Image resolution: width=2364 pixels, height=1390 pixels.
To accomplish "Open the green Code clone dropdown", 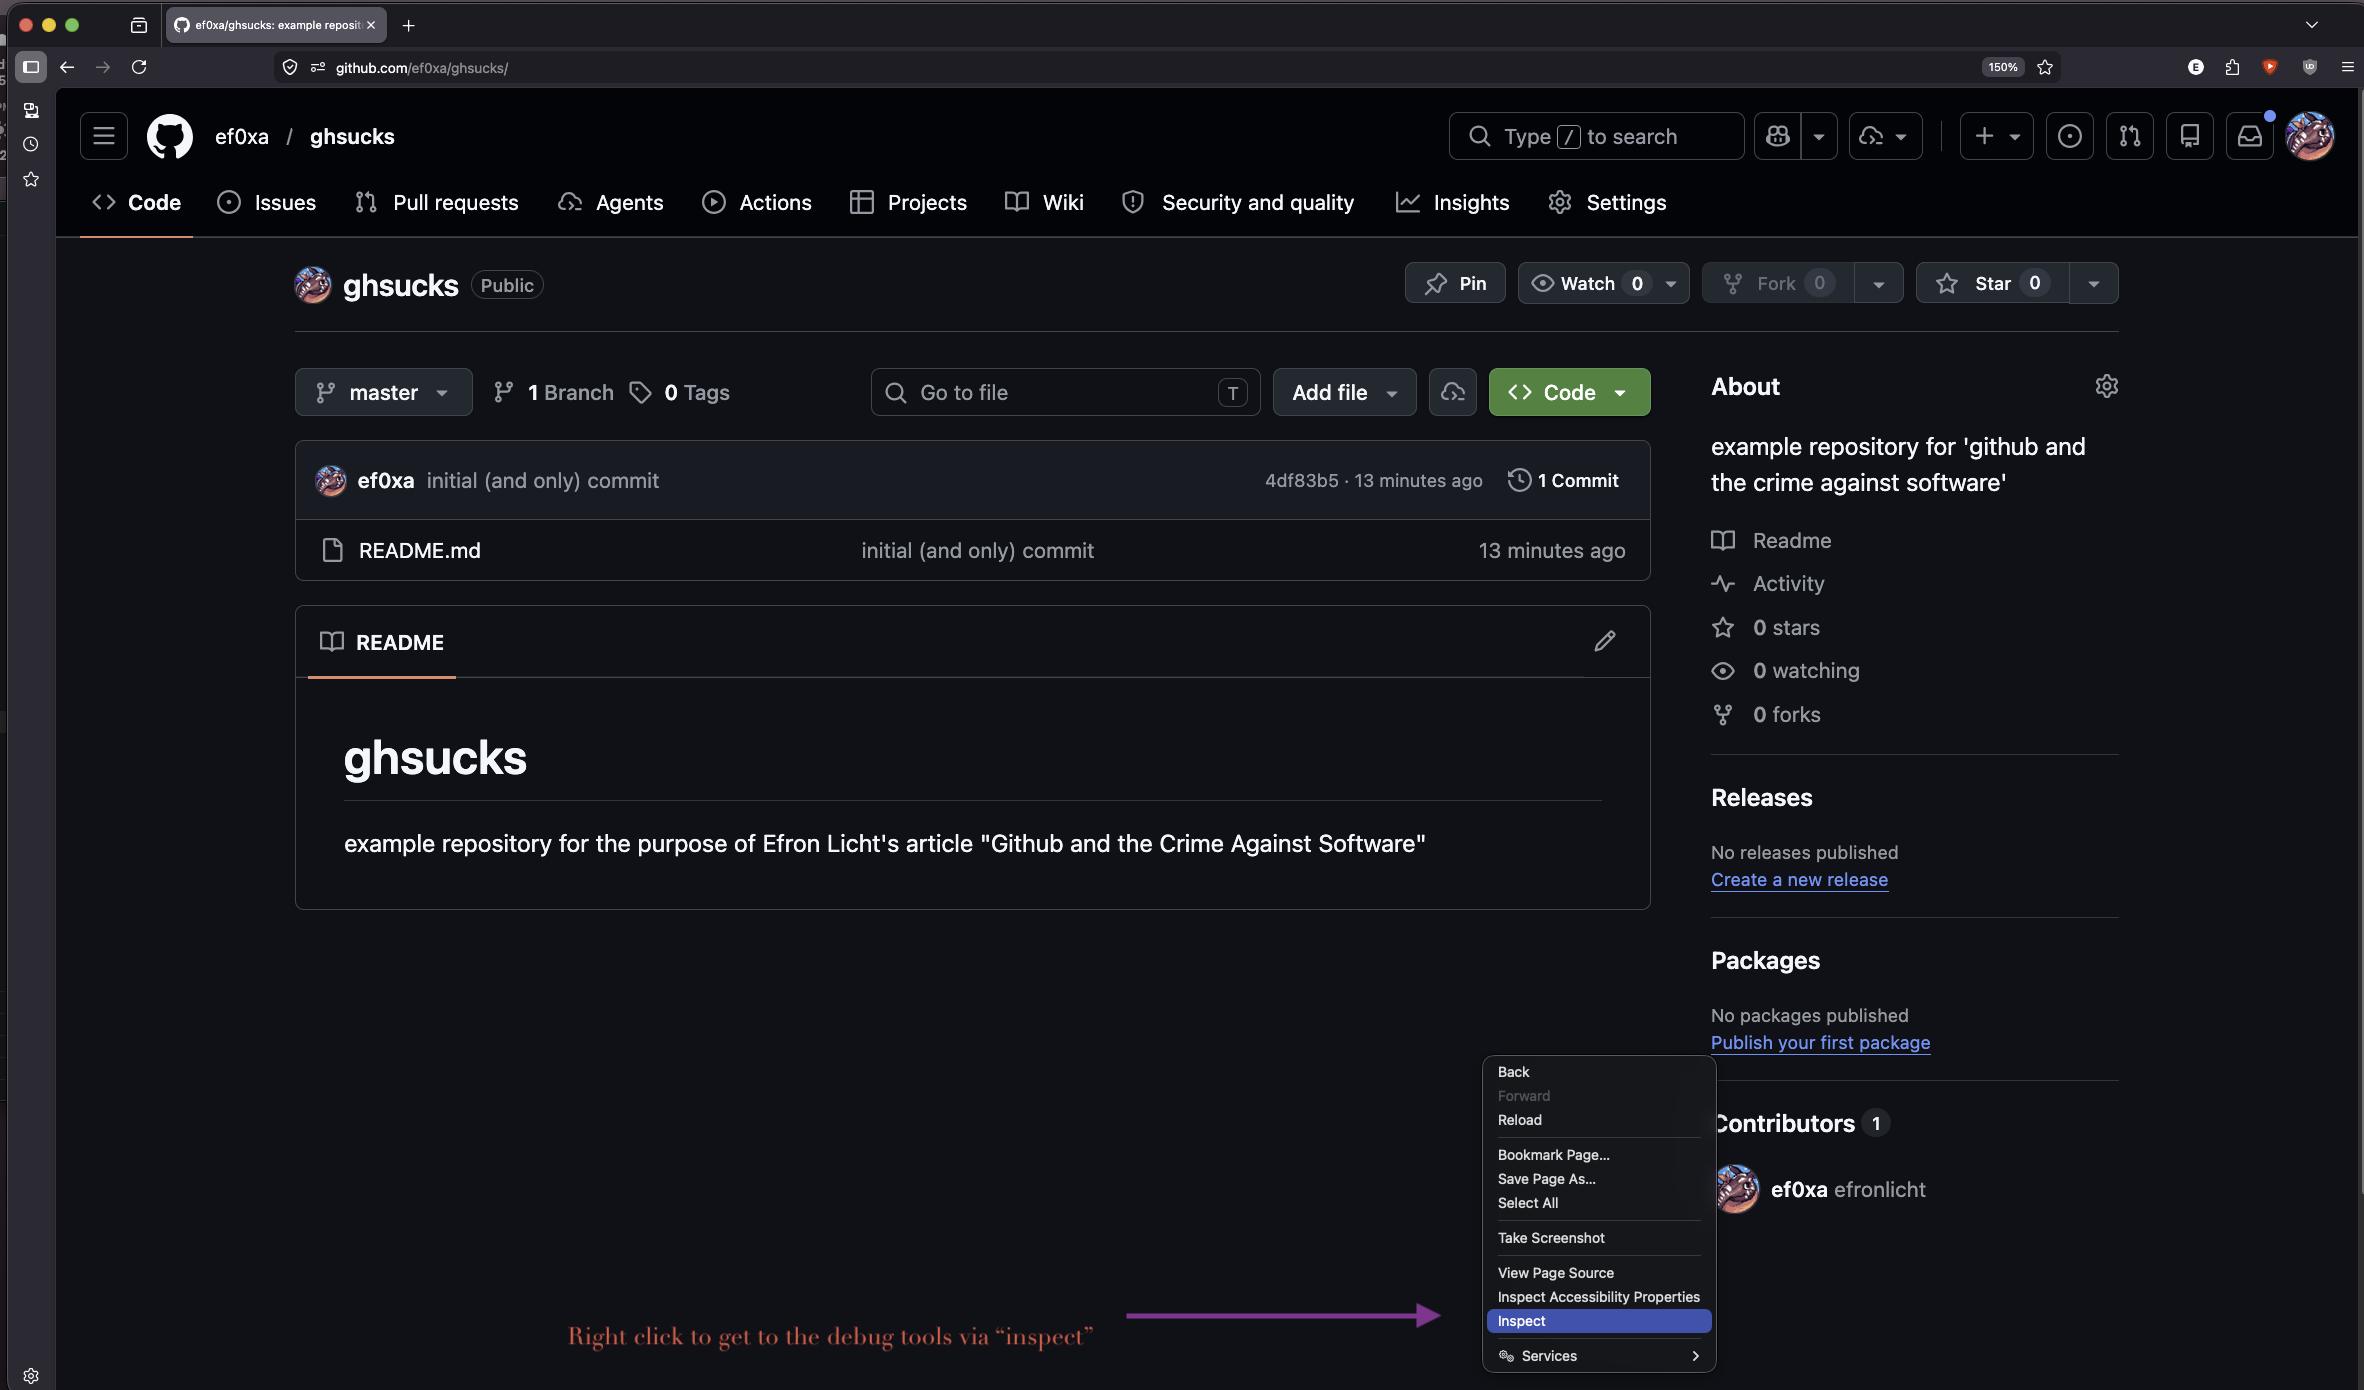I will click(x=1570, y=393).
